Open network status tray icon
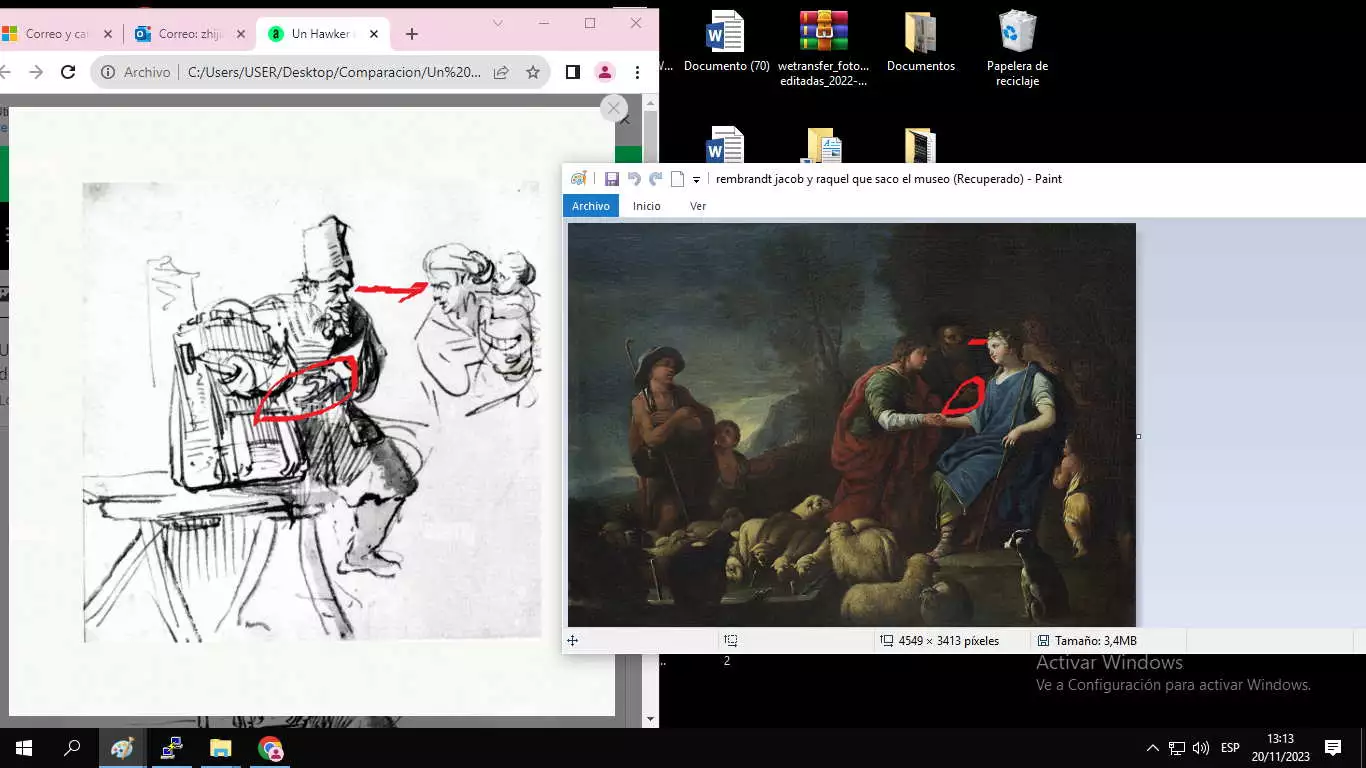1366x768 pixels. (x=1177, y=748)
